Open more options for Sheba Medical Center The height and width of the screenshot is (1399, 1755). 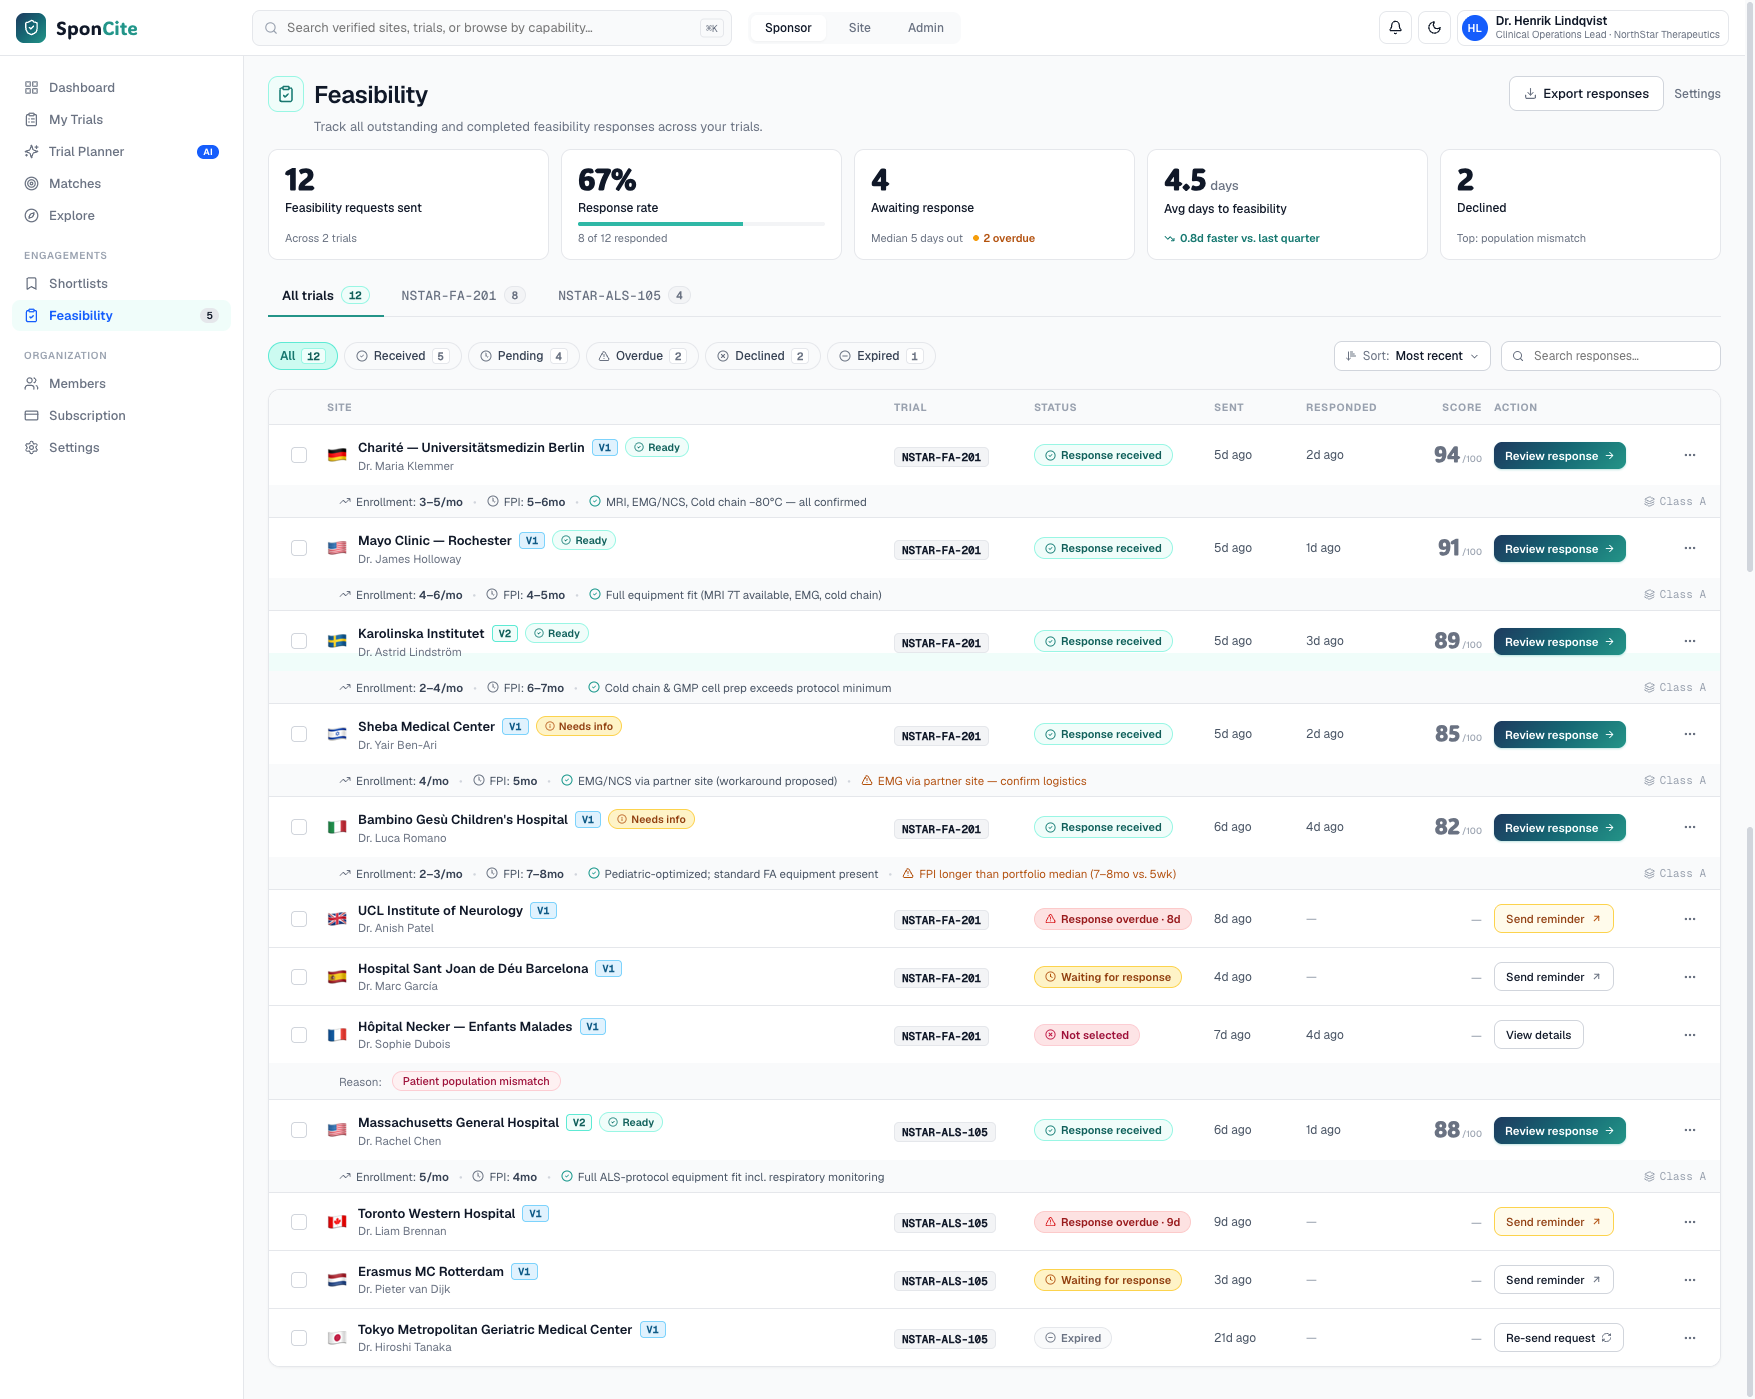tap(1690, 734)
